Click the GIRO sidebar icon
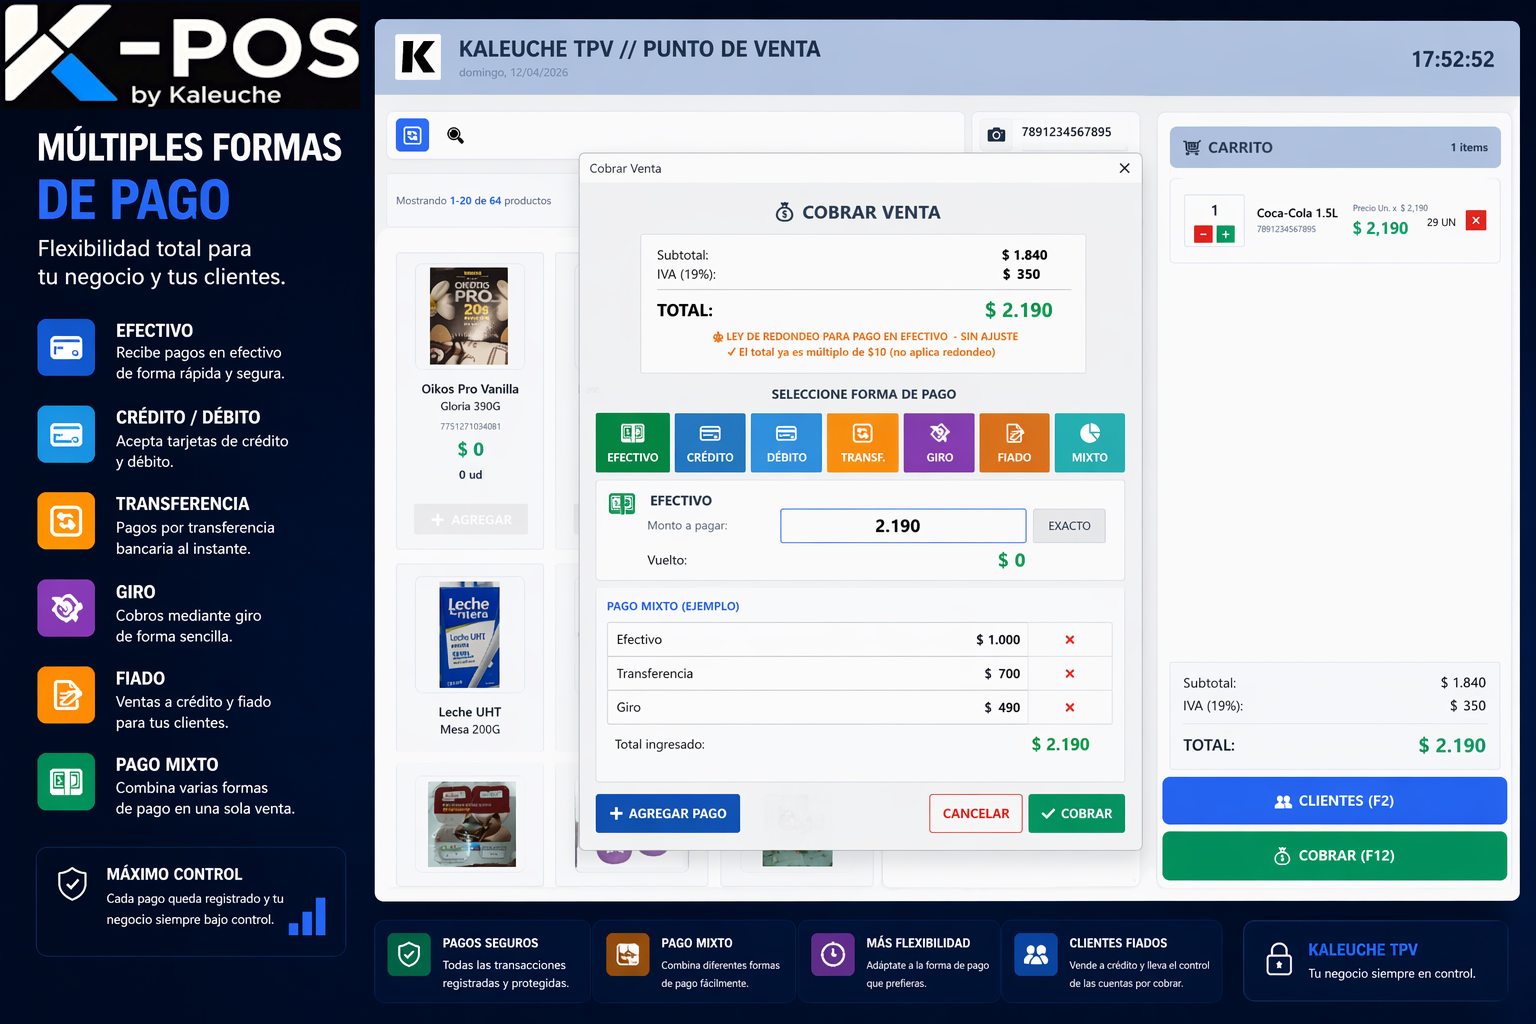 (x=66, y=608)
